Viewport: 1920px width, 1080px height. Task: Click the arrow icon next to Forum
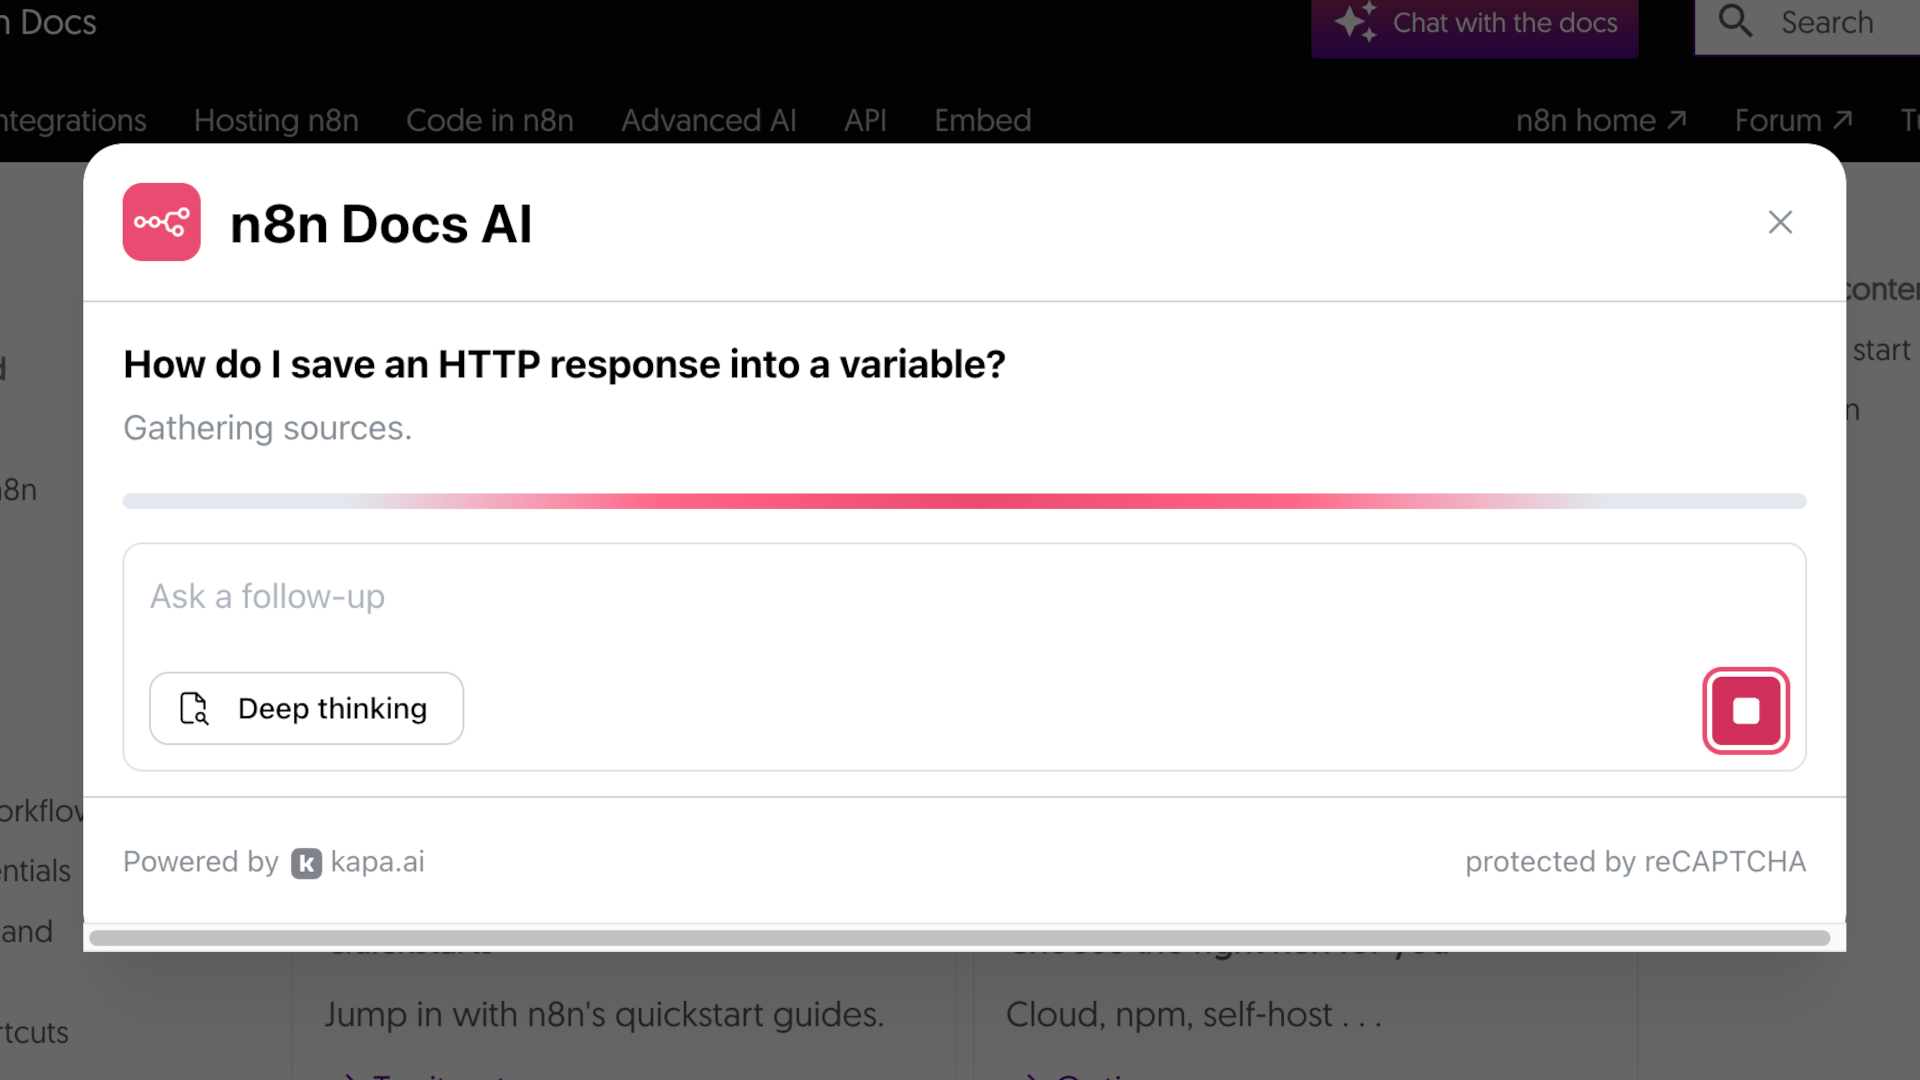point(1843,120)
